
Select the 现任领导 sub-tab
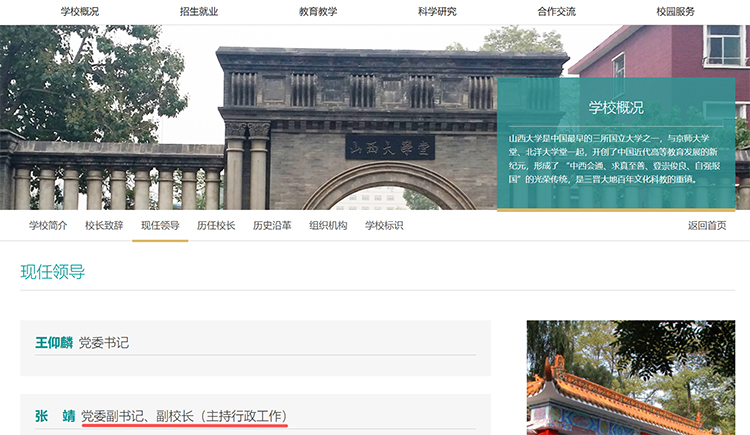click(x=160, y=225)
